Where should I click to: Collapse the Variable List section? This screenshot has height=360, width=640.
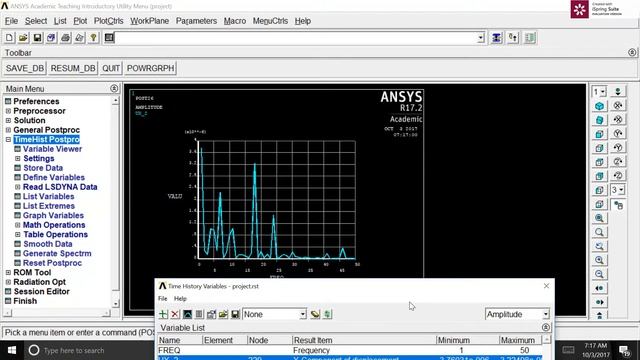546,327
